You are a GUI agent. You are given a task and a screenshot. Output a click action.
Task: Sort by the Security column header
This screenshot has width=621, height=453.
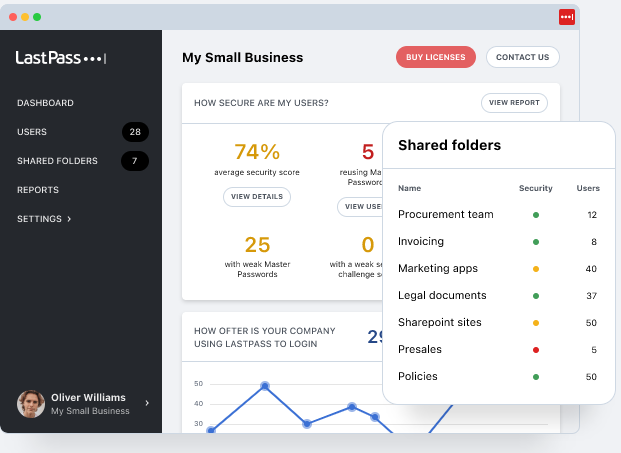(535, 188)
